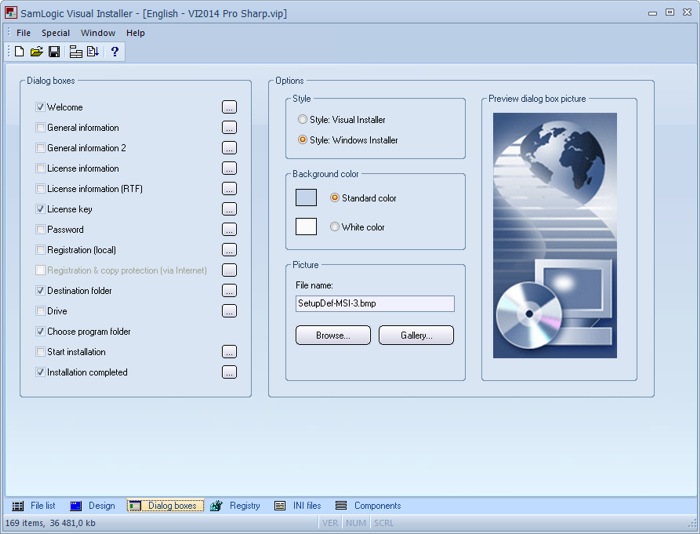The image size is (700, 534).
Task: Open settings button for Welcome dialog
Action: click(229, 107)
